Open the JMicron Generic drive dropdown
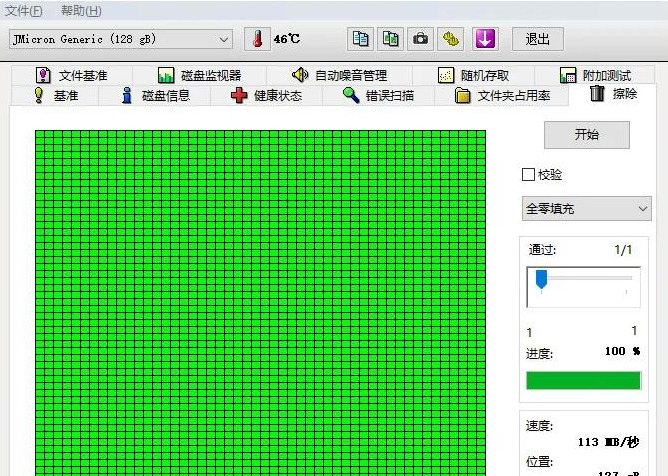 pyautogui.click(x=121, y=39)
